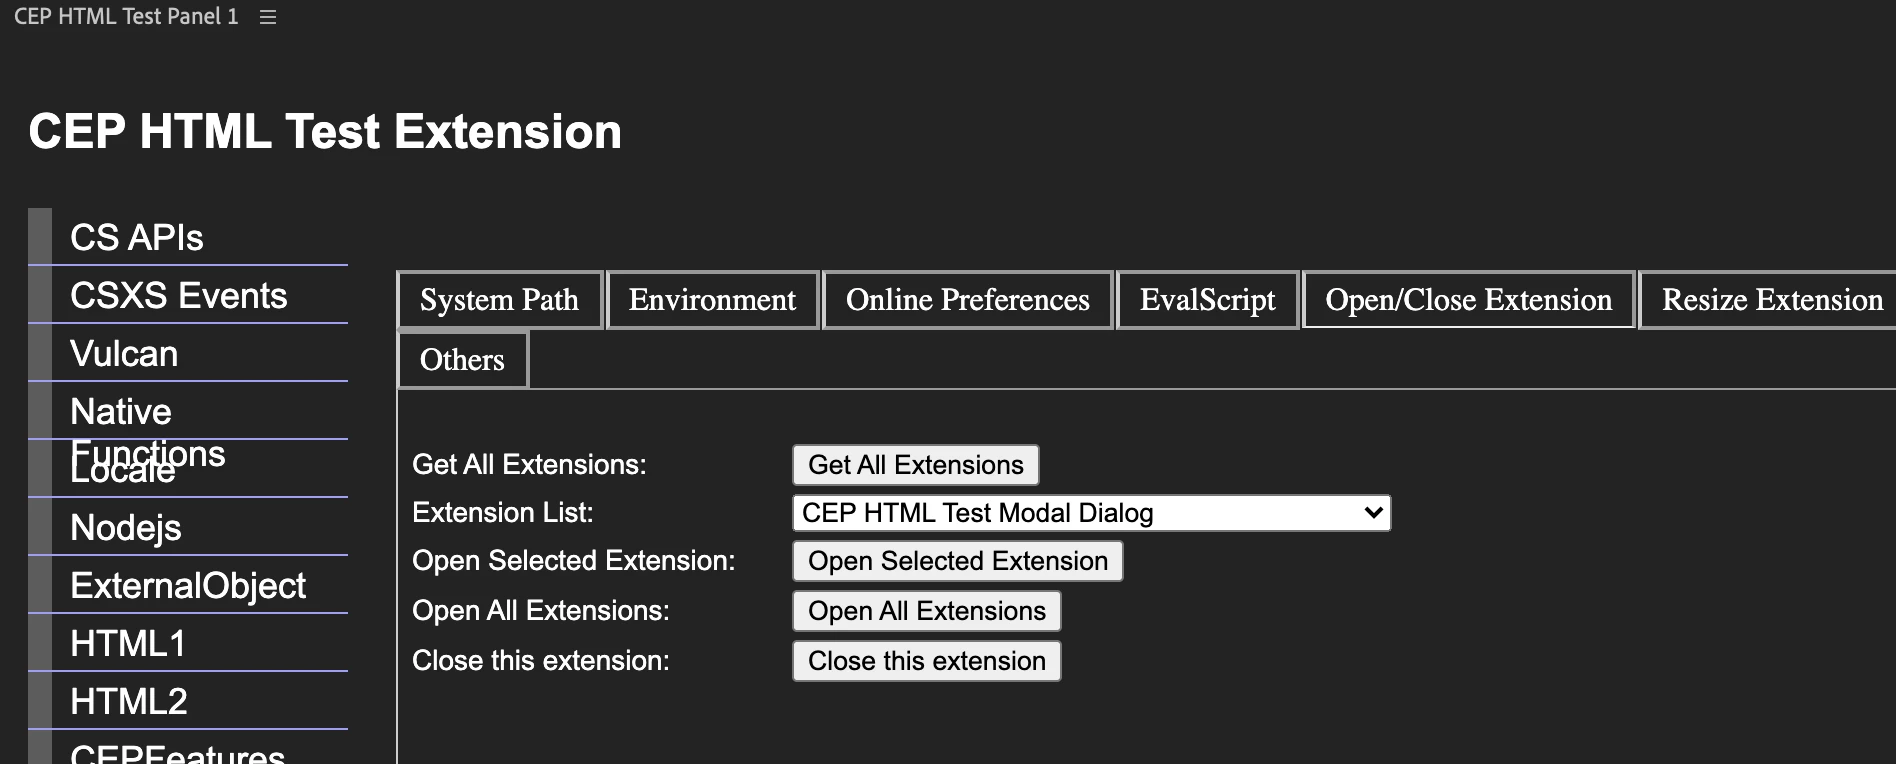This screenshot has width=1896, height=764.
Task: Open the Resize Extension tab
Action: 1768,300
